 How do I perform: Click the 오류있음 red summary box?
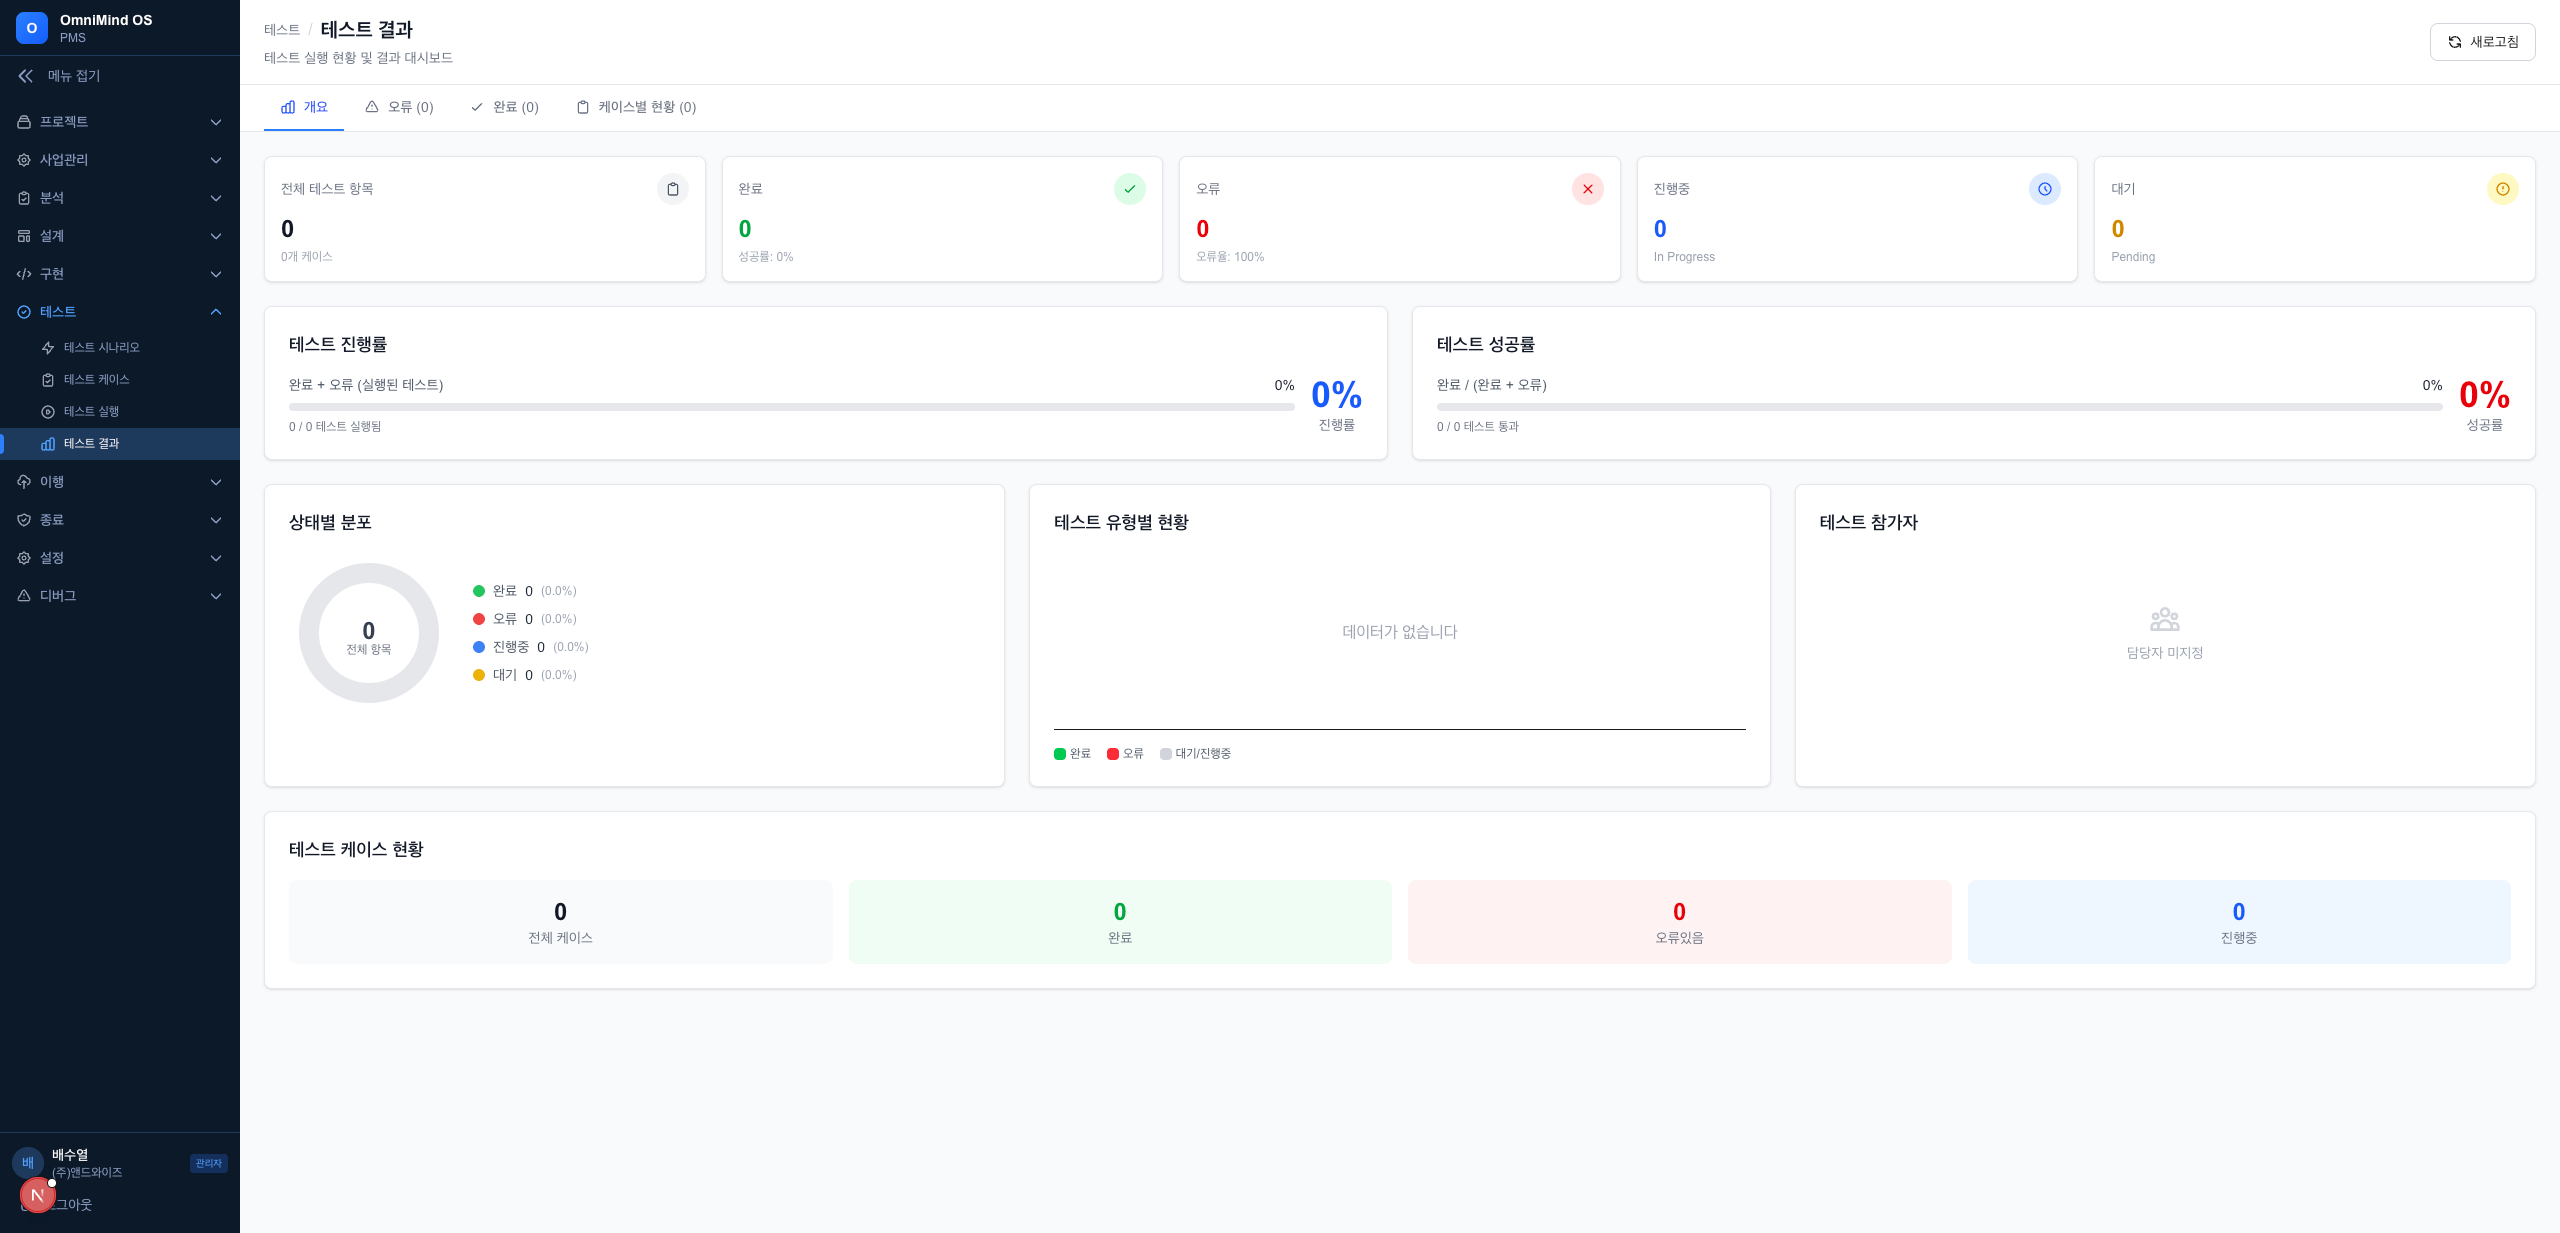[1678, 921]
